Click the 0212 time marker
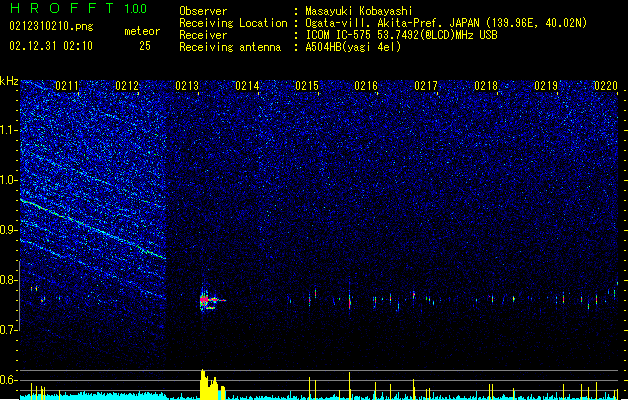 (127, 86)
